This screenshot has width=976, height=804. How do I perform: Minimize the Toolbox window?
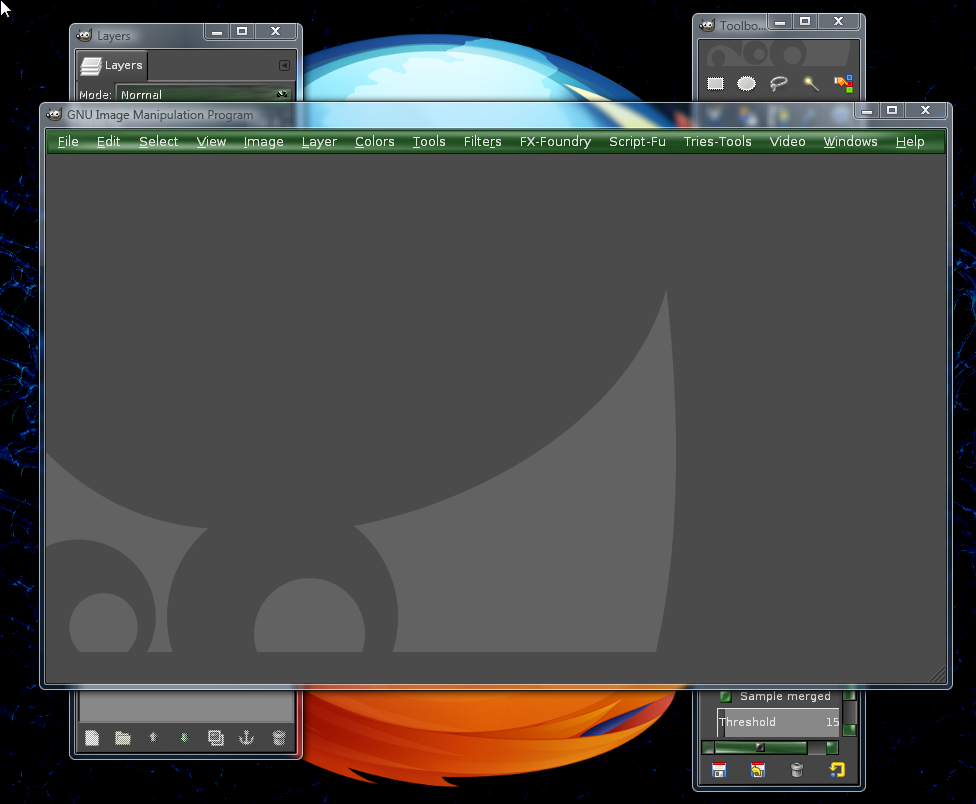(x=780, y=22)
